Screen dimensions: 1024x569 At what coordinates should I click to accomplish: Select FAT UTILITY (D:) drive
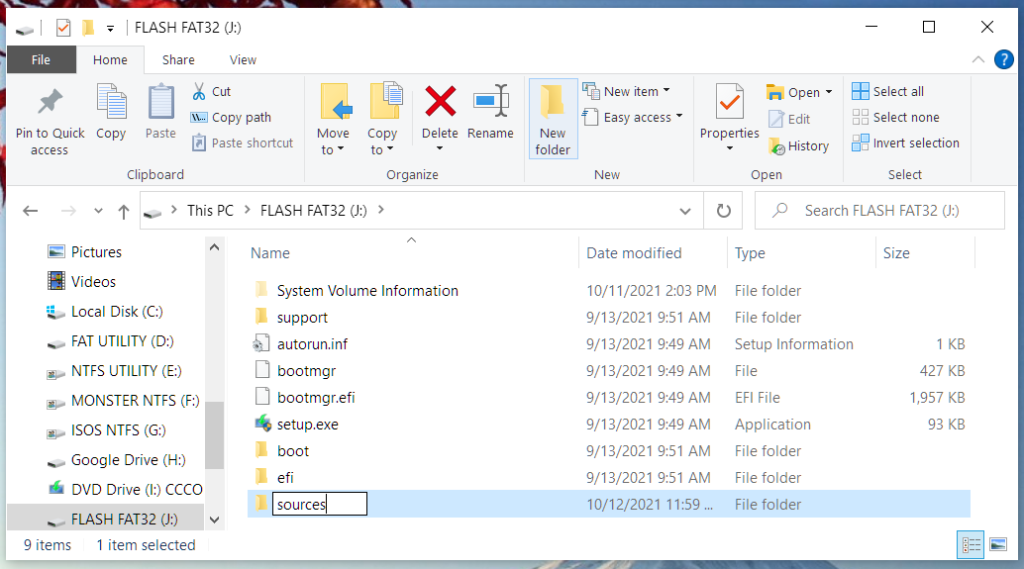[x=110, y=341]
